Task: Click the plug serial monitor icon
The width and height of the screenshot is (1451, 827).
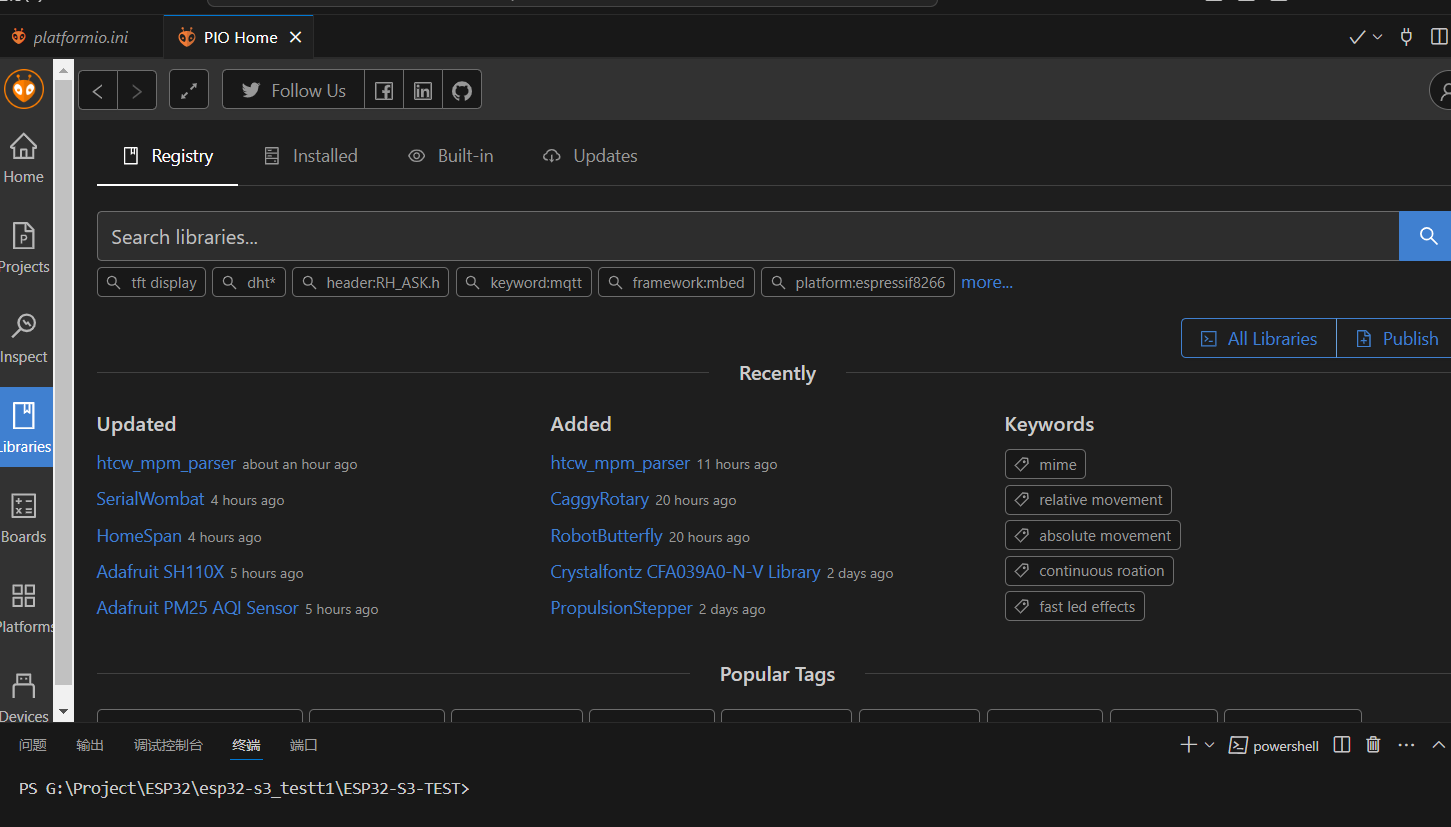Action: pyautogui.click(x=1407, y=37)
